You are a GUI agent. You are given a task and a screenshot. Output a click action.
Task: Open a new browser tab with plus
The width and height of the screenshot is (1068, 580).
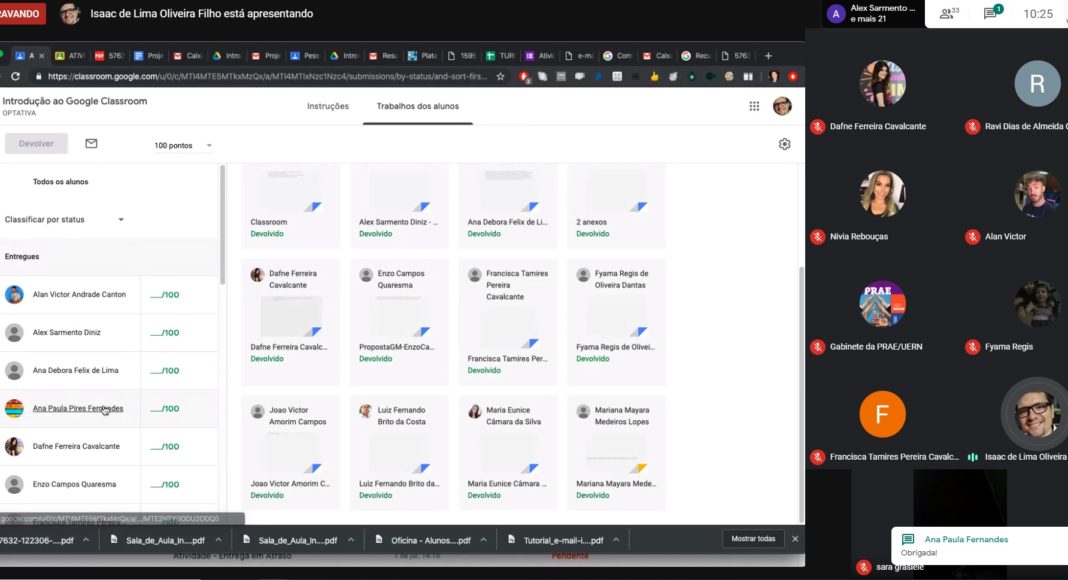coord(768,56)
